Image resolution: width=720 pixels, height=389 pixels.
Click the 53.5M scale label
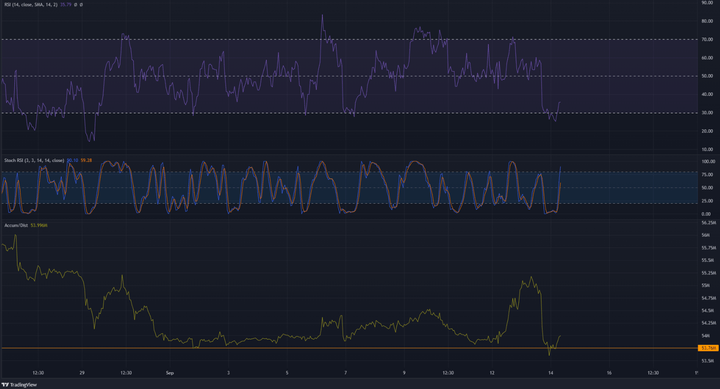pyautogui.click(x=707, y=361)
